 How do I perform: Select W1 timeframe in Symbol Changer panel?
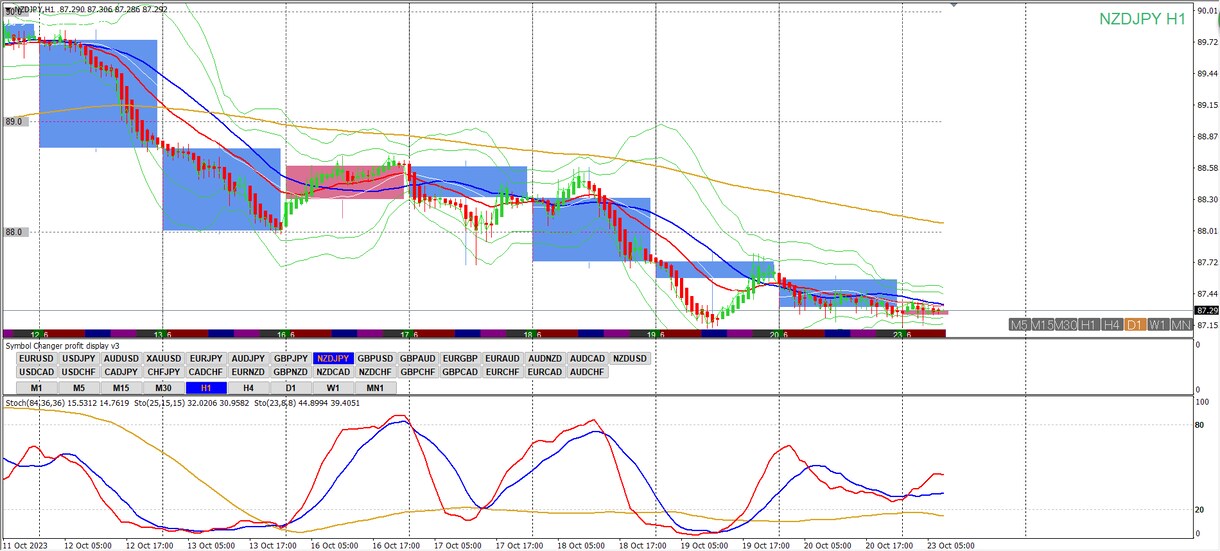[x=333, y=388]
